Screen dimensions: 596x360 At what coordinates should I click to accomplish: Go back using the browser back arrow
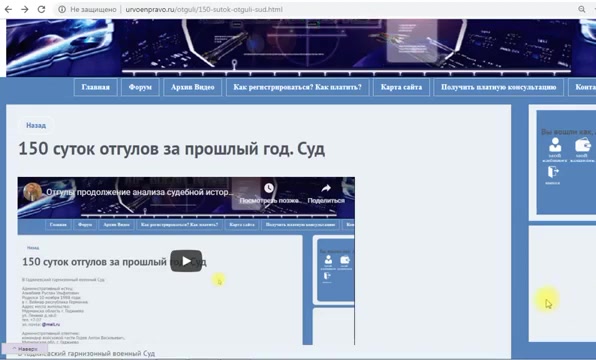coord(8,10)
